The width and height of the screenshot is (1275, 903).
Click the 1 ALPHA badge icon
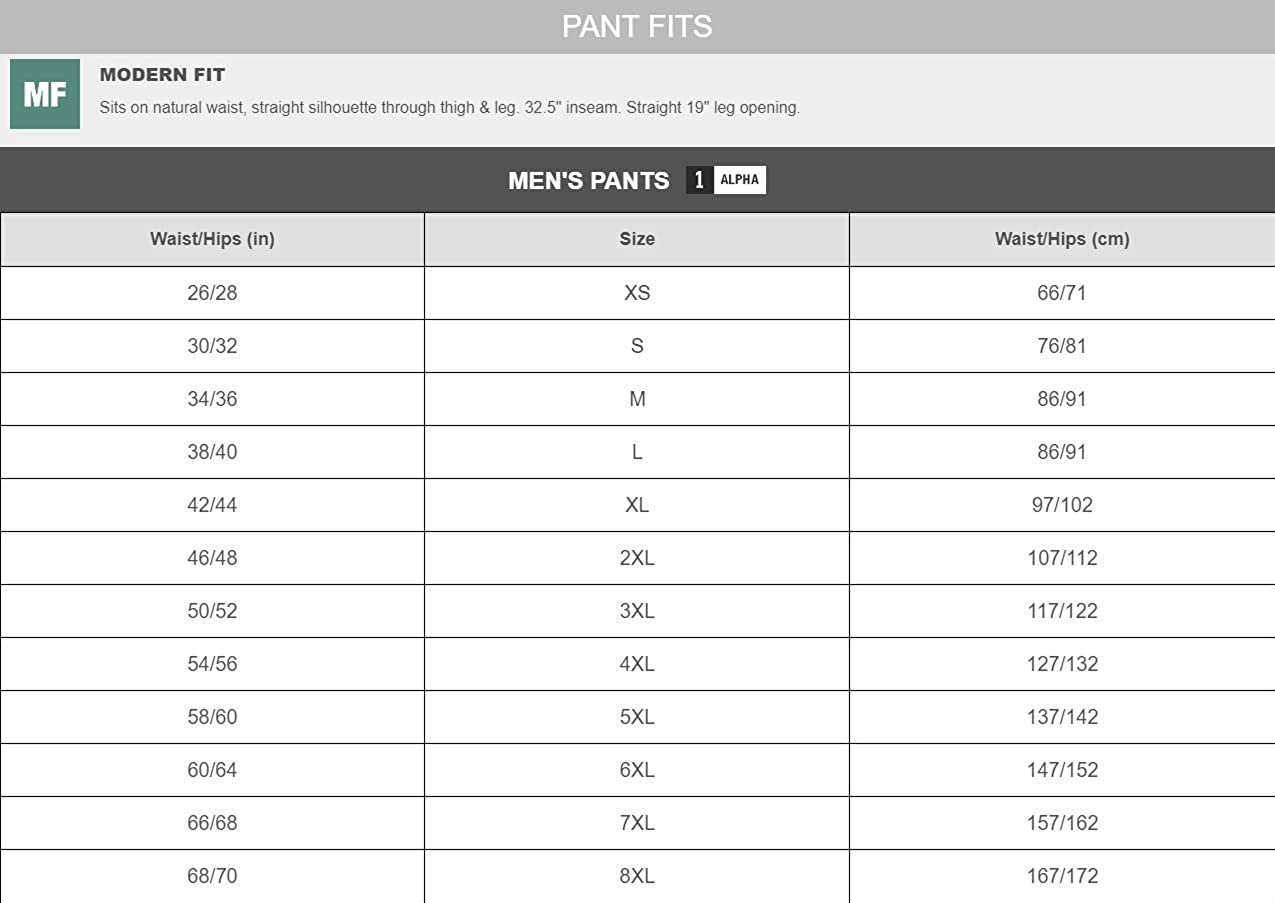click(726, 180)
